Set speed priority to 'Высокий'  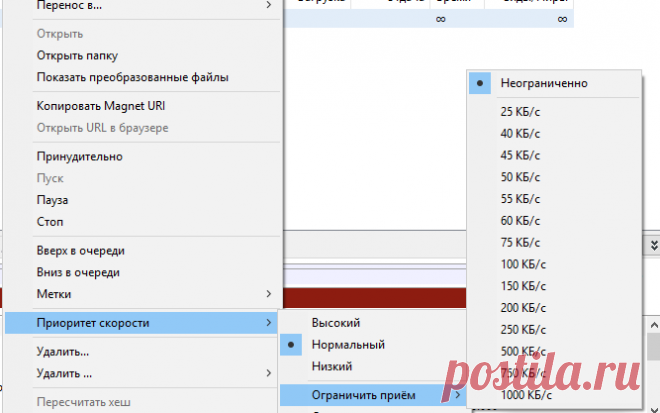point(373,323)
